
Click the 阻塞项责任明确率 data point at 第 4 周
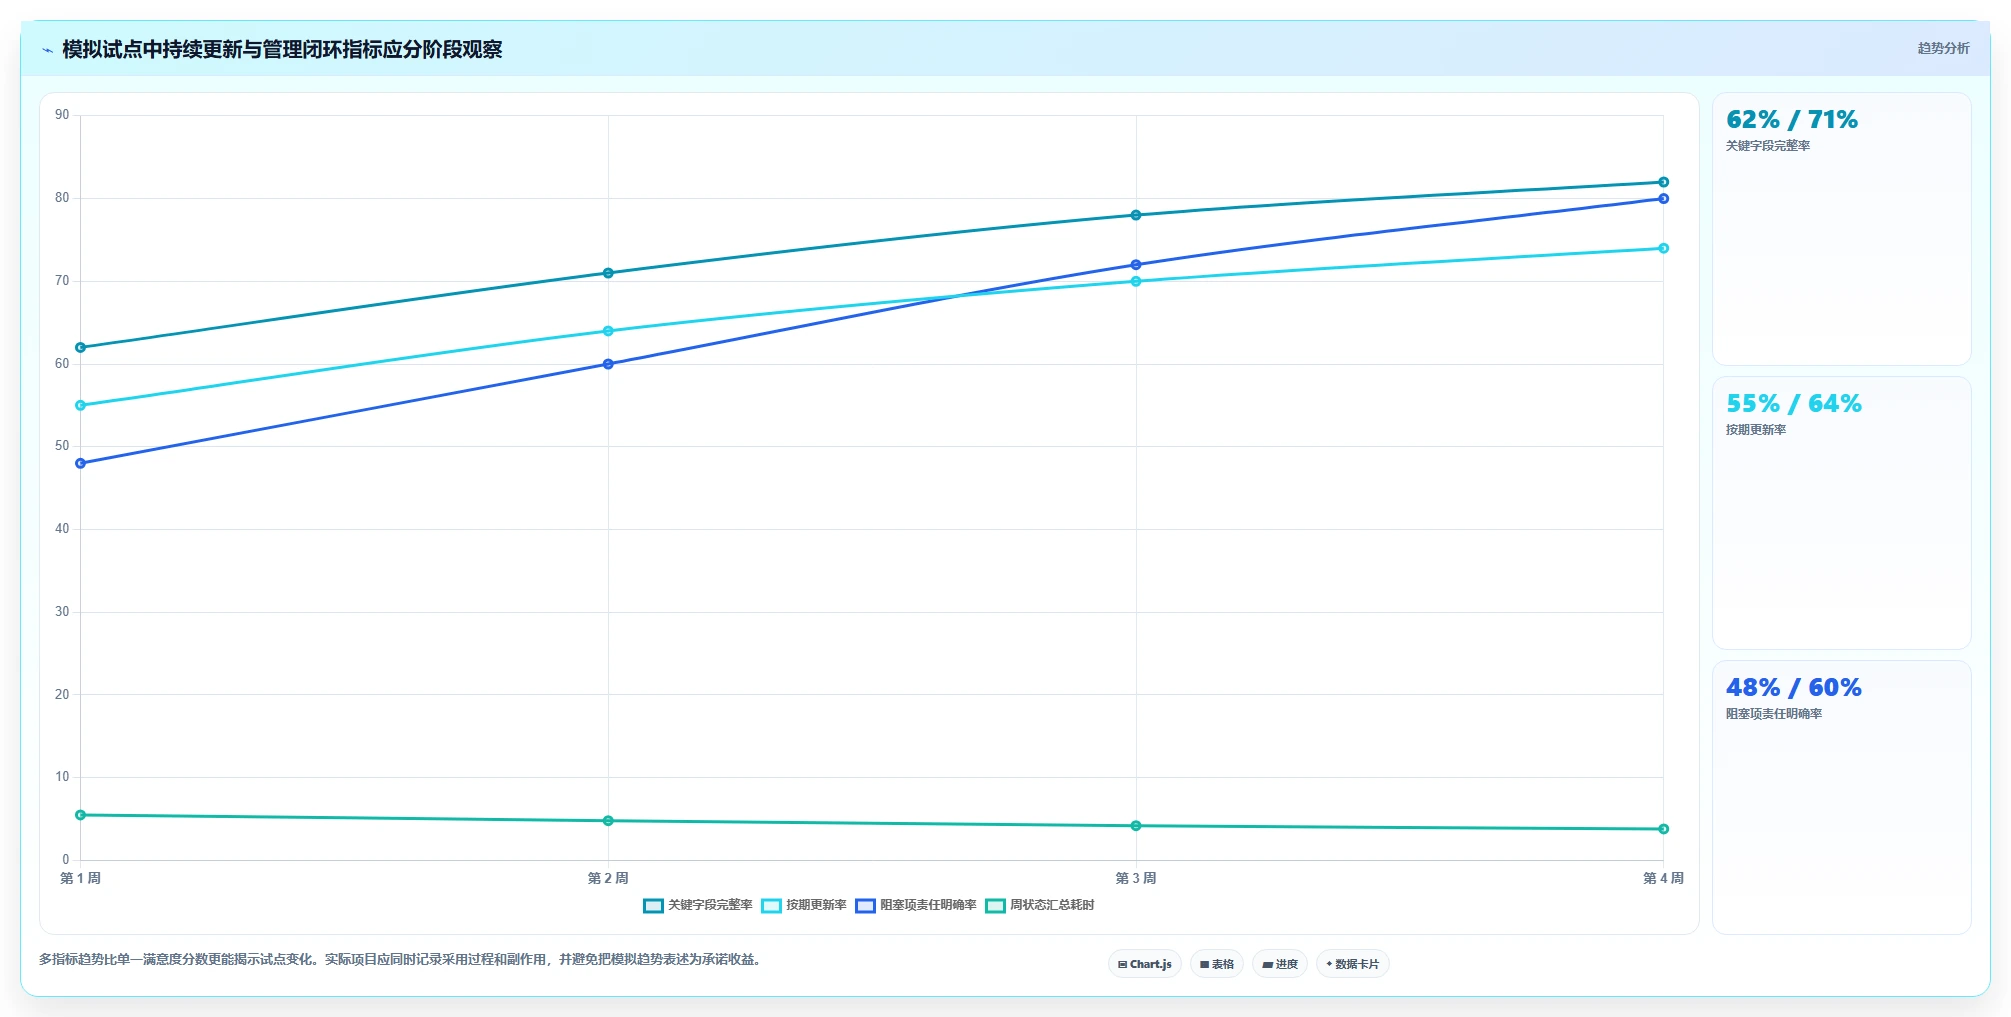[1664, 199]
